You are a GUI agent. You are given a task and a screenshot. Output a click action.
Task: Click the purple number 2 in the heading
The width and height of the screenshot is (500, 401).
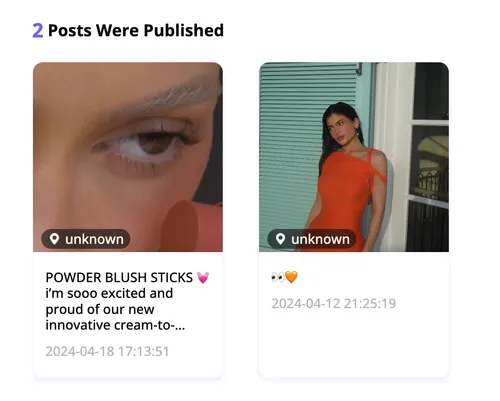38,31
